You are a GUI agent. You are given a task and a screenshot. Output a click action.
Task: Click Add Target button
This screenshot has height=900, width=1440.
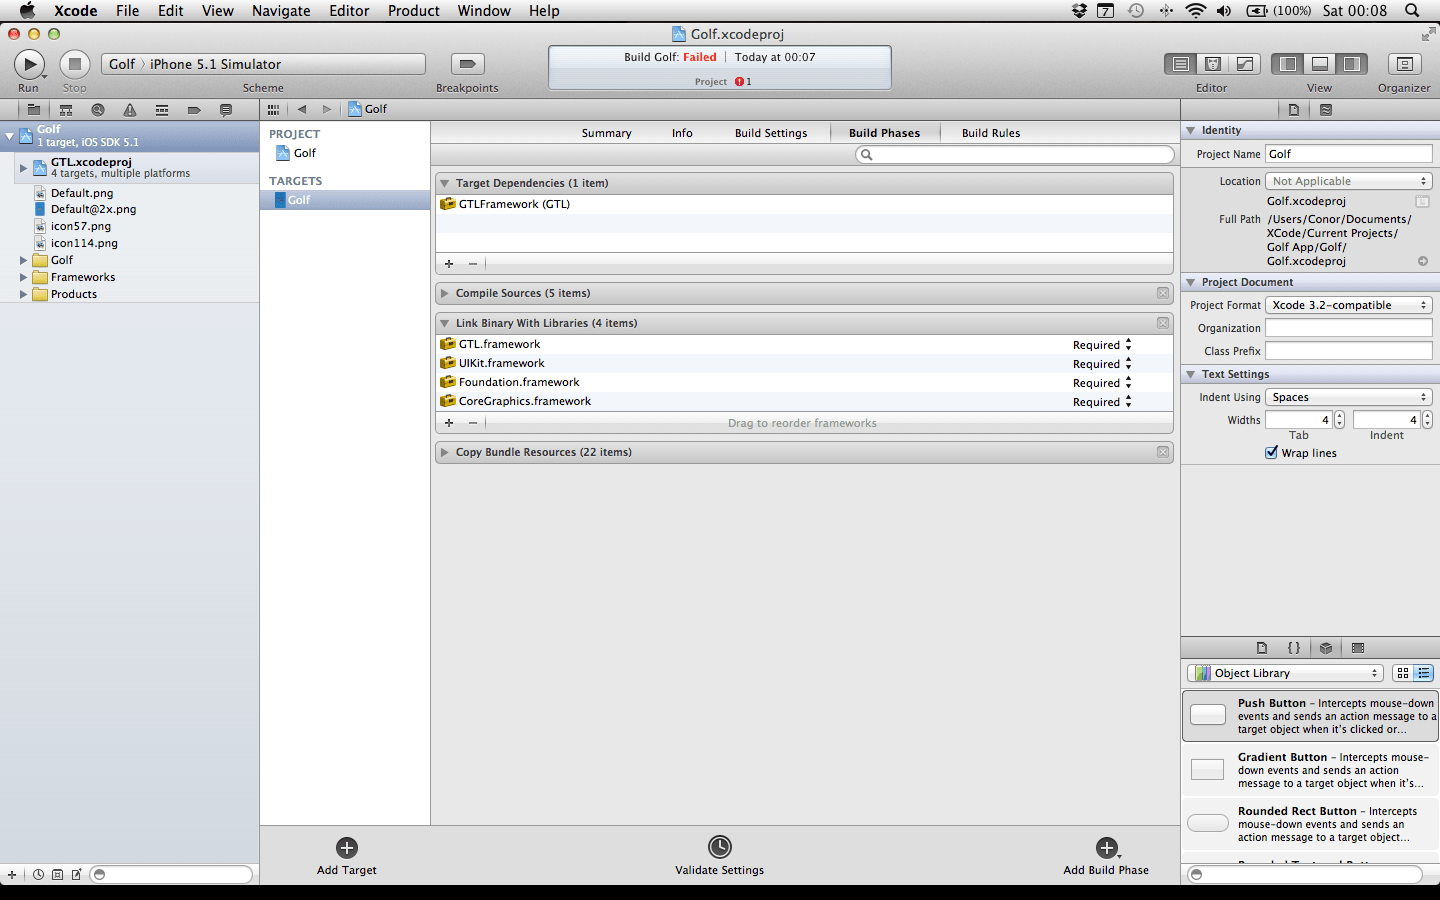(x=347, y=856)
